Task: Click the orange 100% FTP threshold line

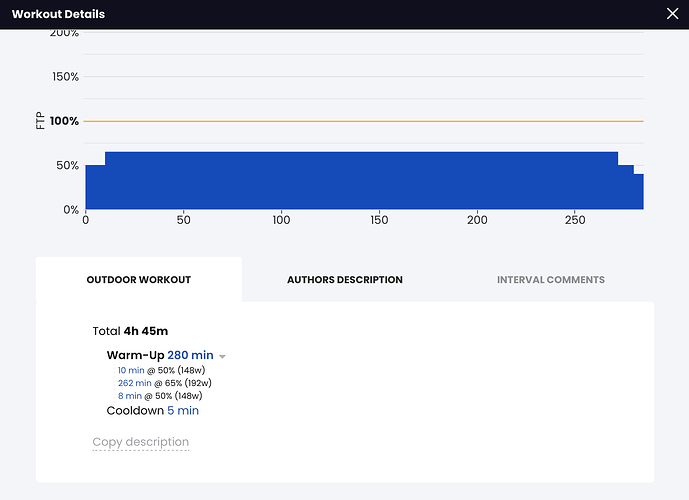Action: [363, 121]
